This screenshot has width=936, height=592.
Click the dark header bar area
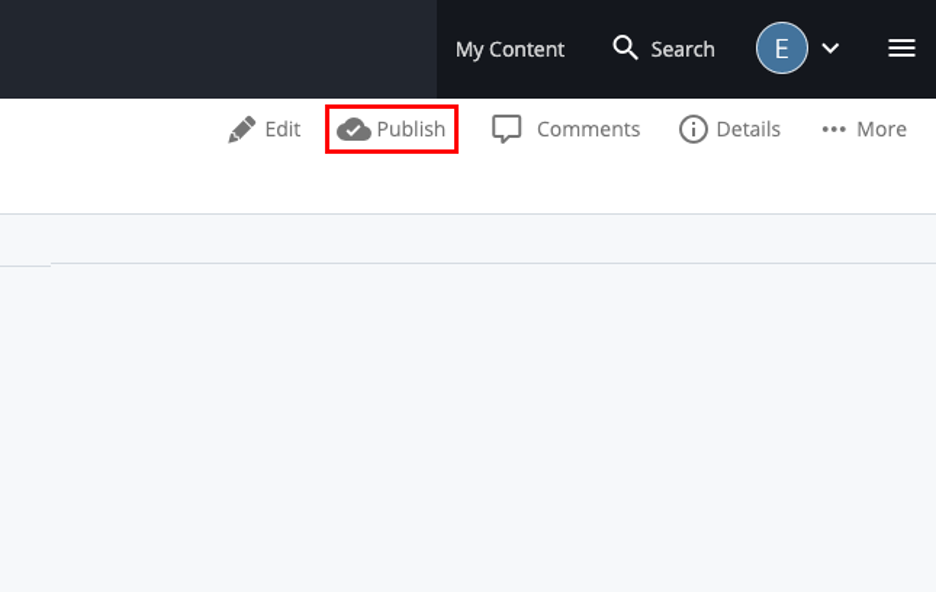pyautogui.click(x=218, y=49)
